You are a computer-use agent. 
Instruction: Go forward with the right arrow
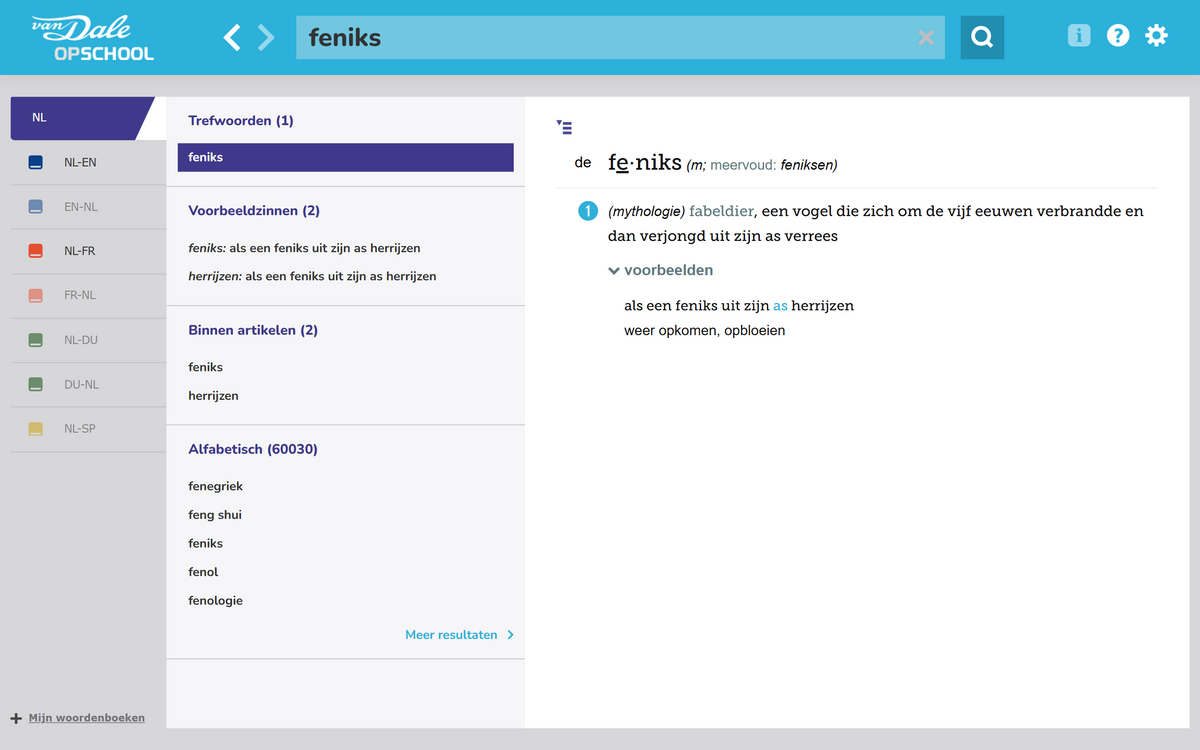266,38
